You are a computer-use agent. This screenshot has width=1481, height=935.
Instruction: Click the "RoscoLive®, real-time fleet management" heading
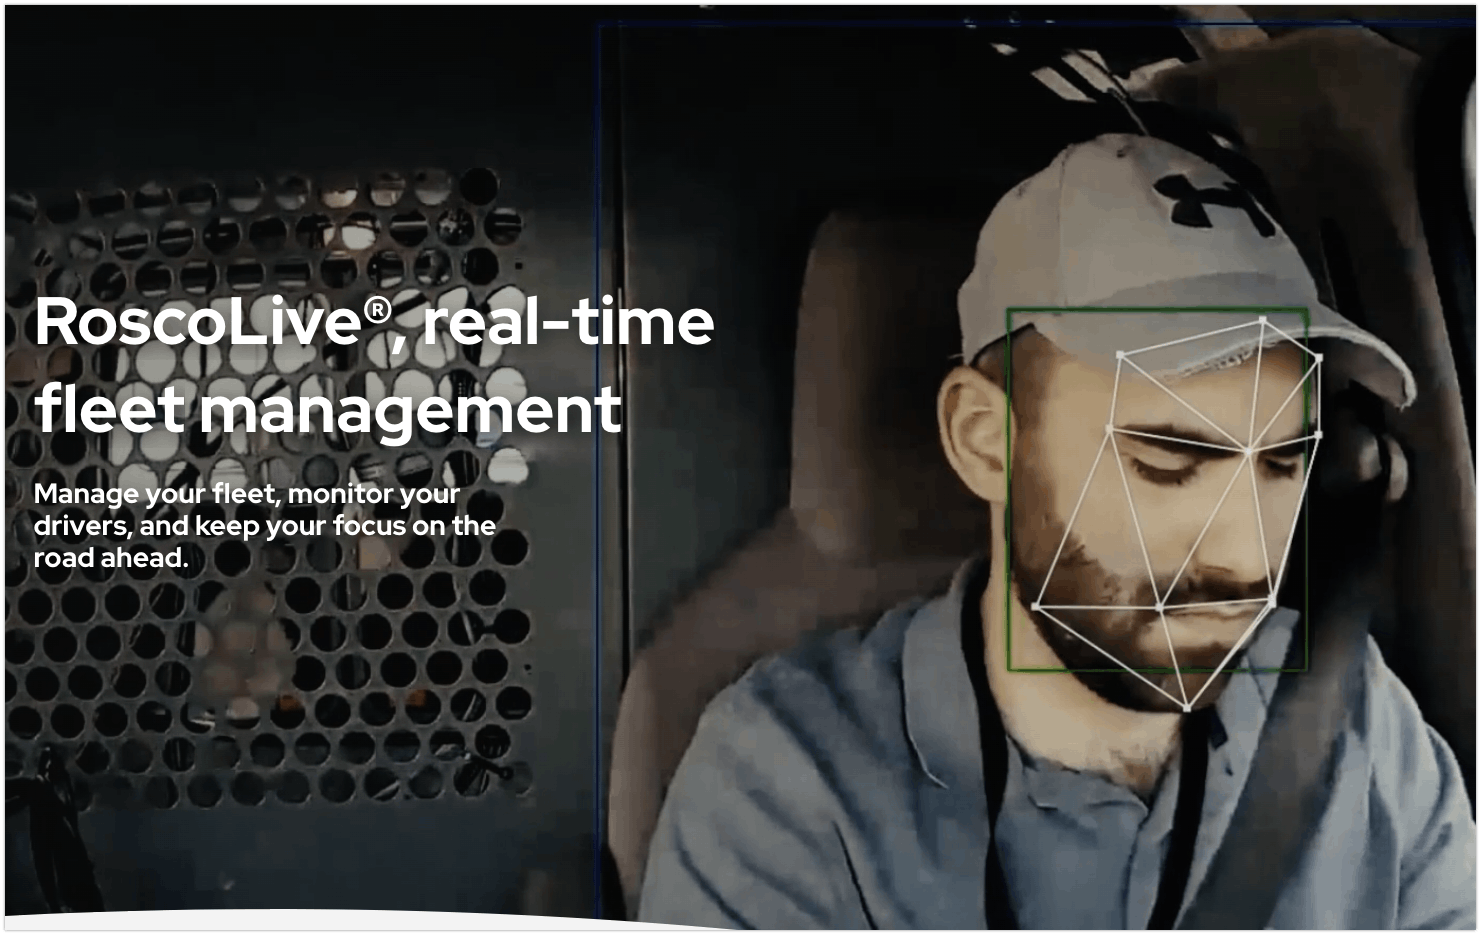(374, 364)
